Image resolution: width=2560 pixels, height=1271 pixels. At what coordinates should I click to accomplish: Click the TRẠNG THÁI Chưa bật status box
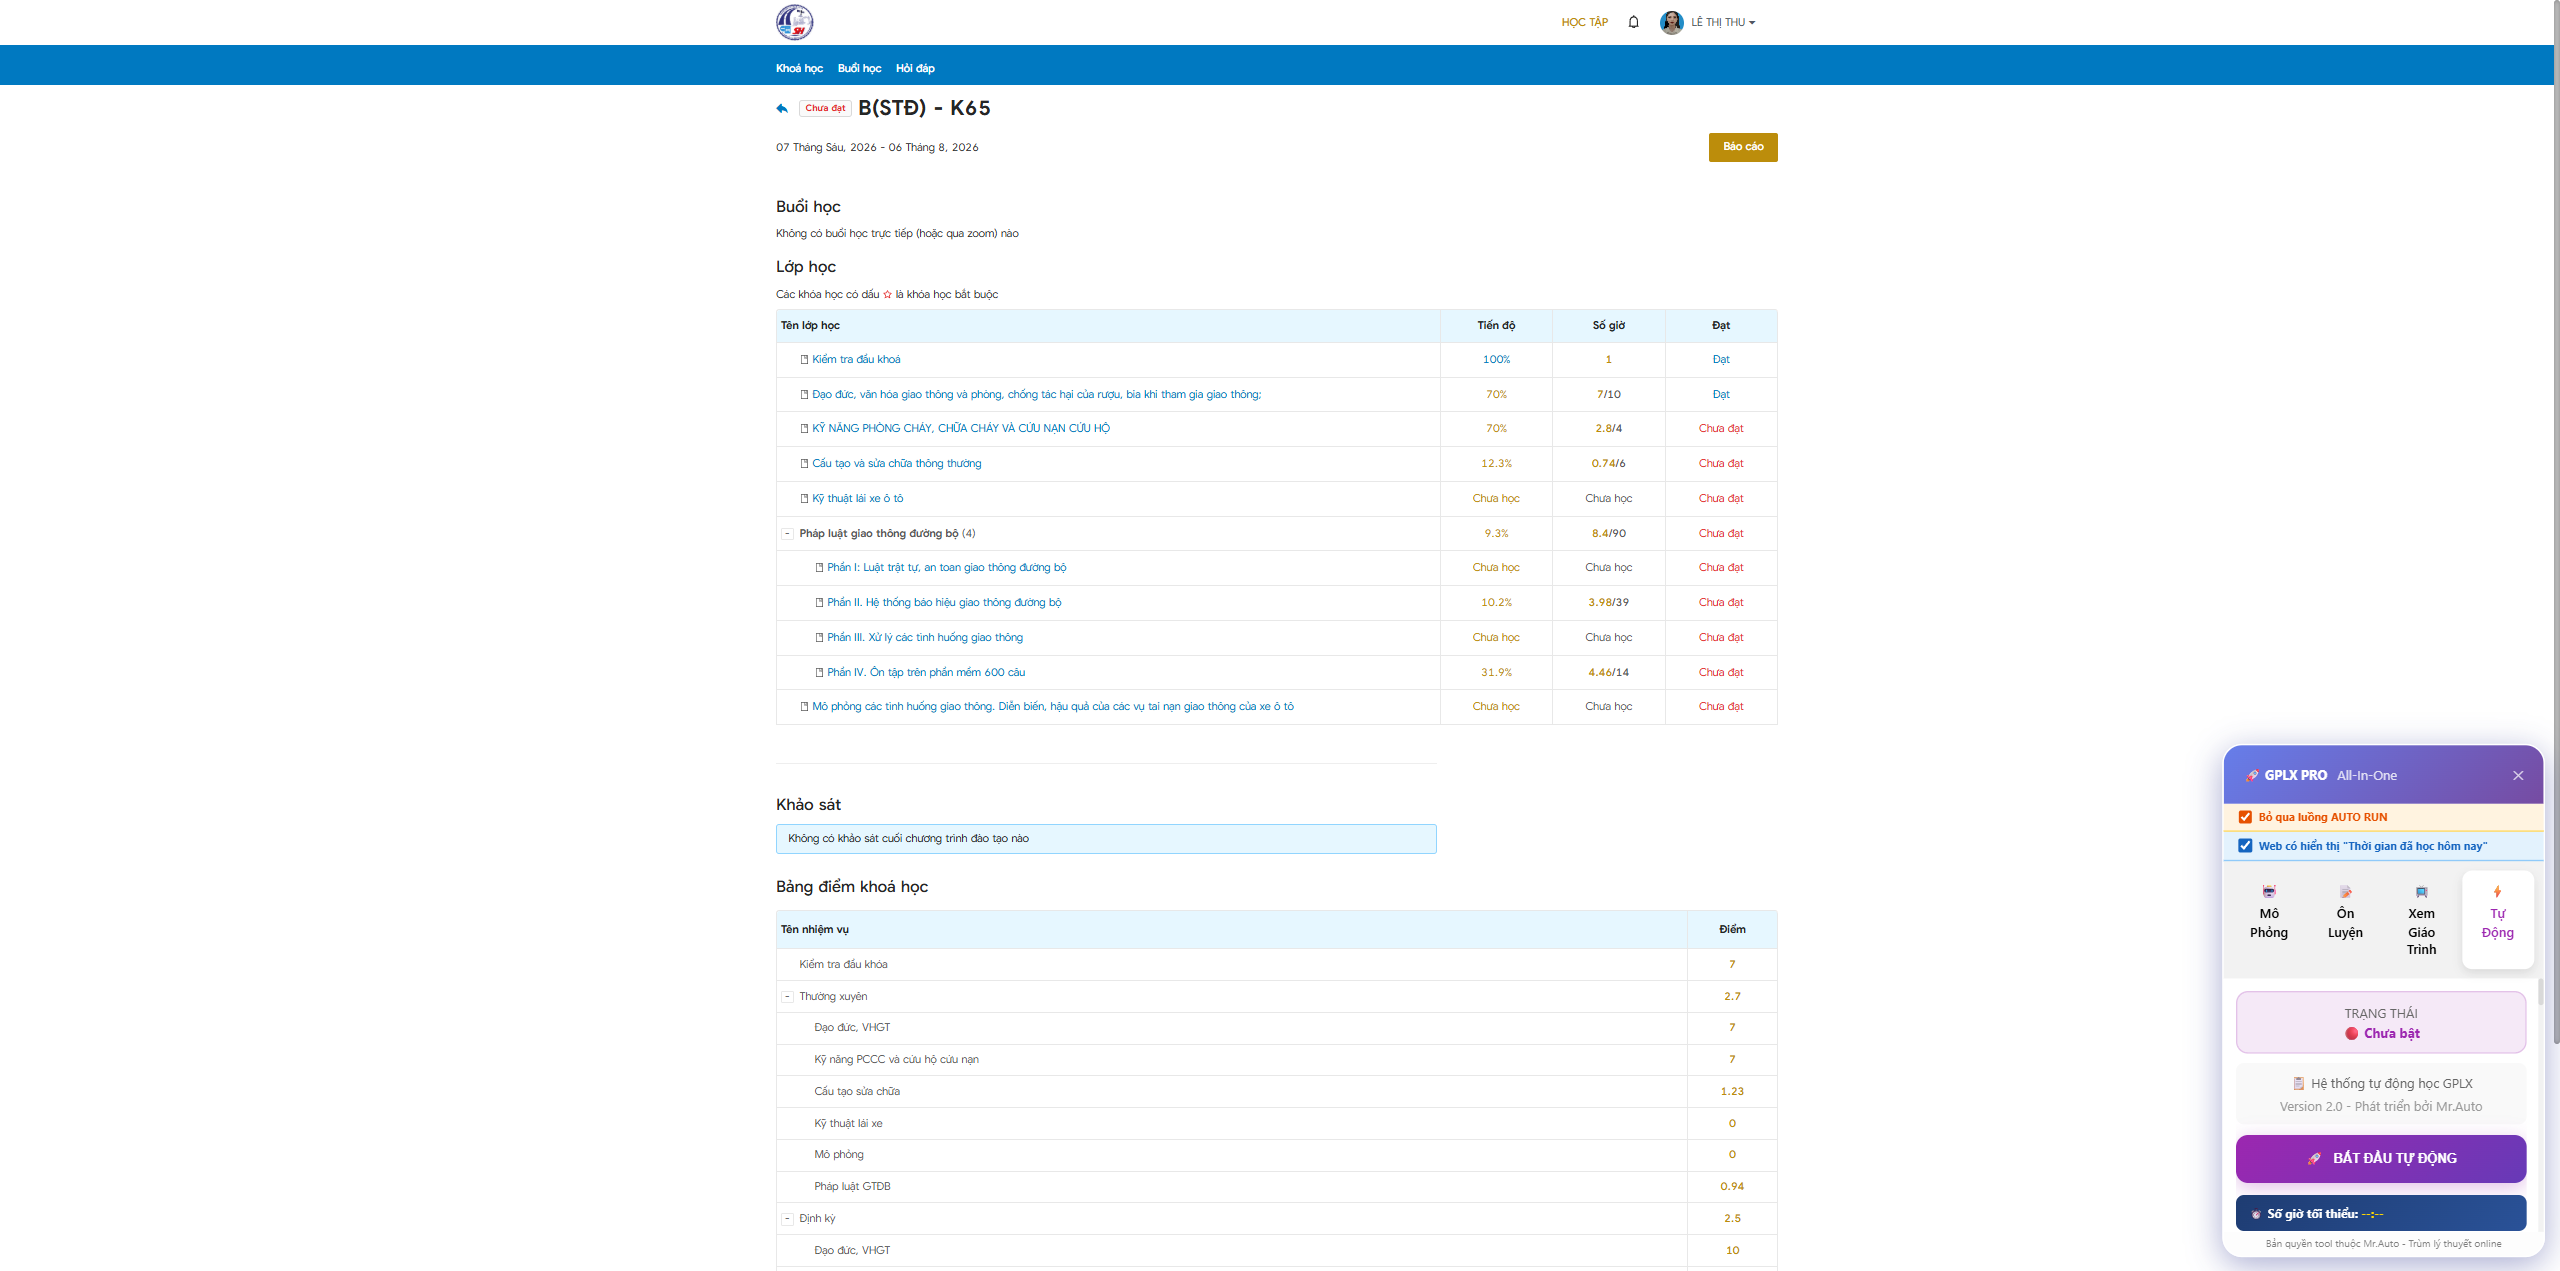click(x=2380, y=1022)
